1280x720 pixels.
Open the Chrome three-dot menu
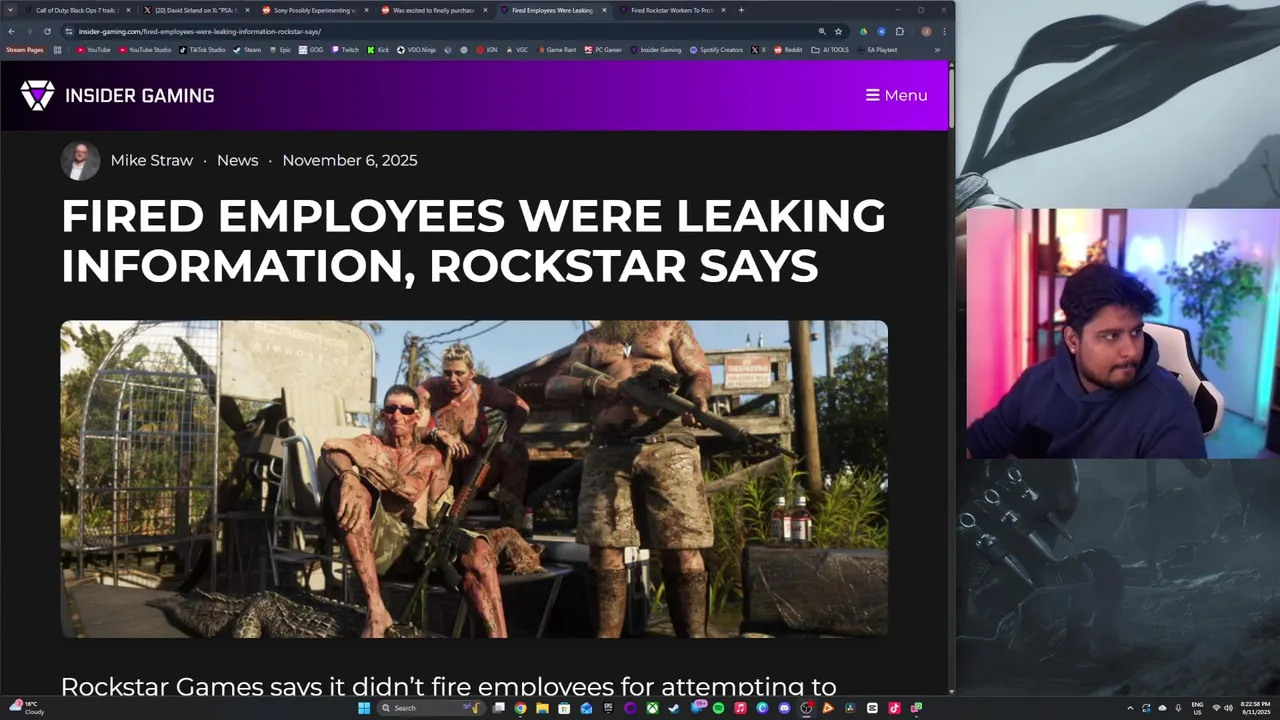(x=944, y=31)
